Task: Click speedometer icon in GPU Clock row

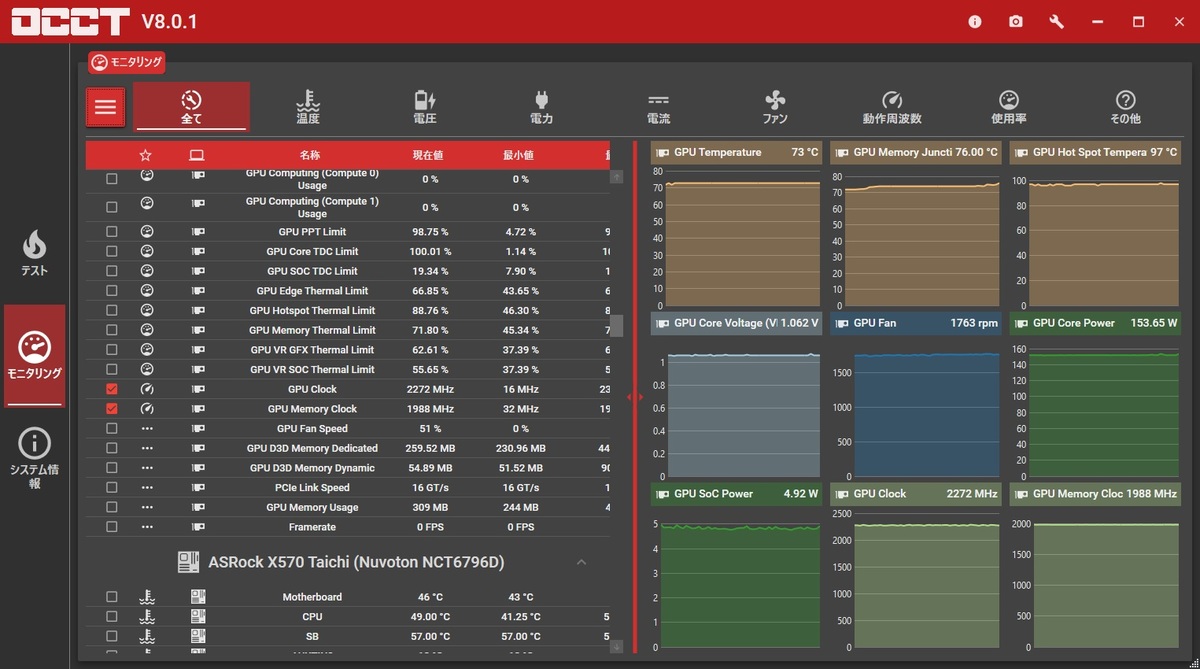Action: coord(147,389)
